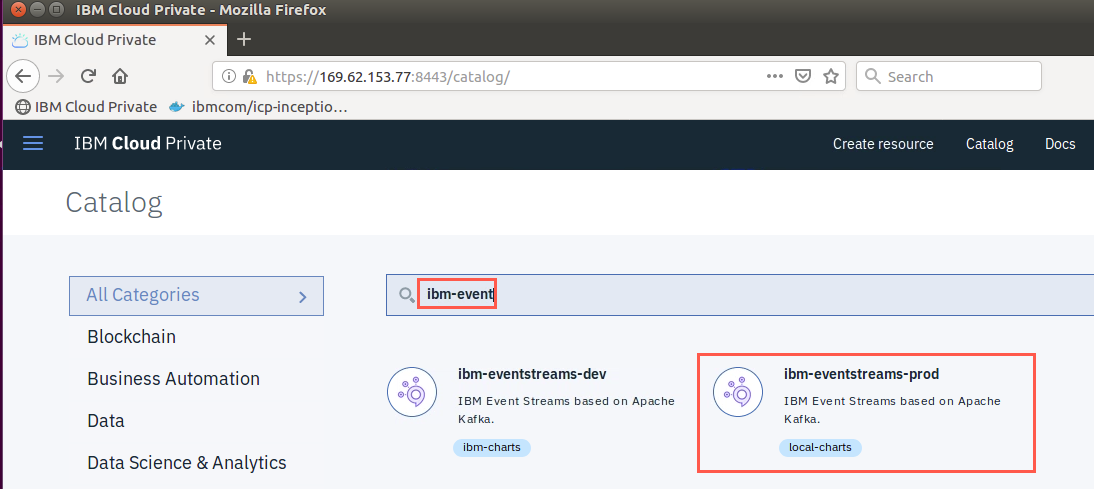Click the Firefox search bar magnifier icon
Screen dimensions: 1094x489
[x=873, y=77]
